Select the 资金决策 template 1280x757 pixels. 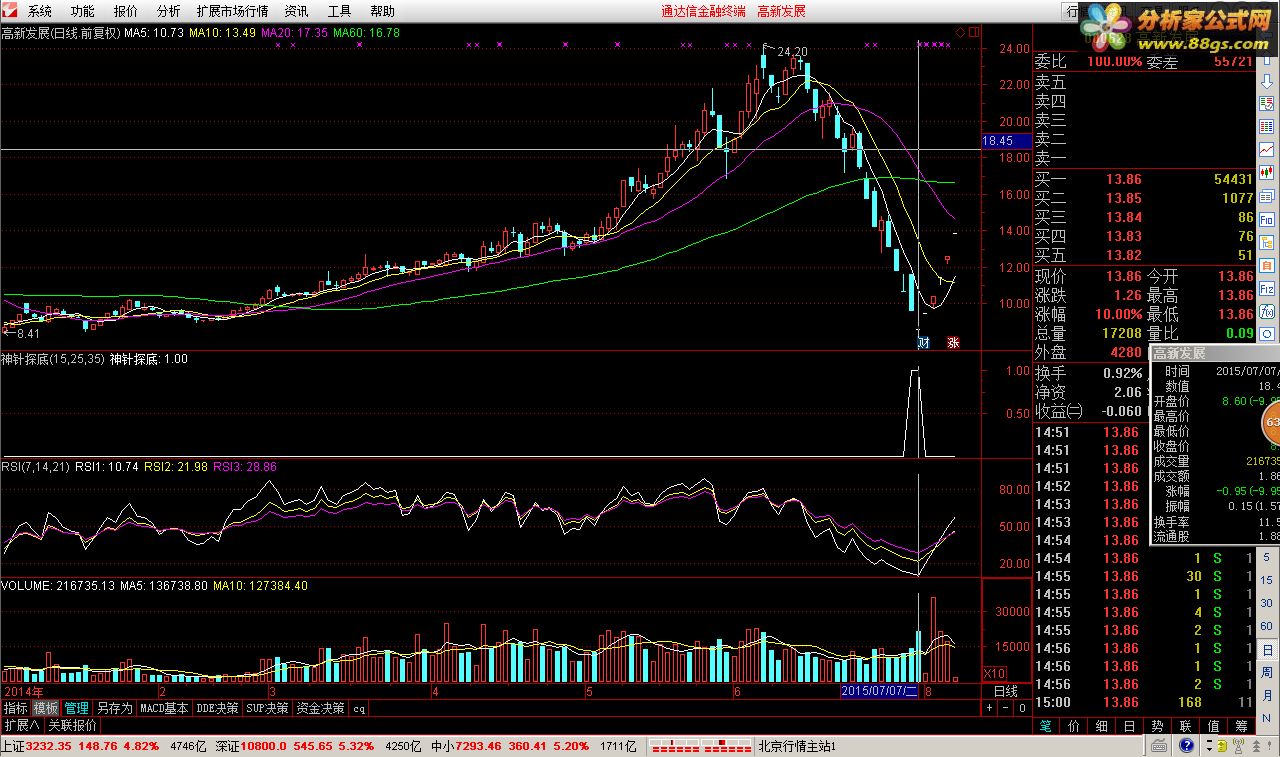point(320,708)
